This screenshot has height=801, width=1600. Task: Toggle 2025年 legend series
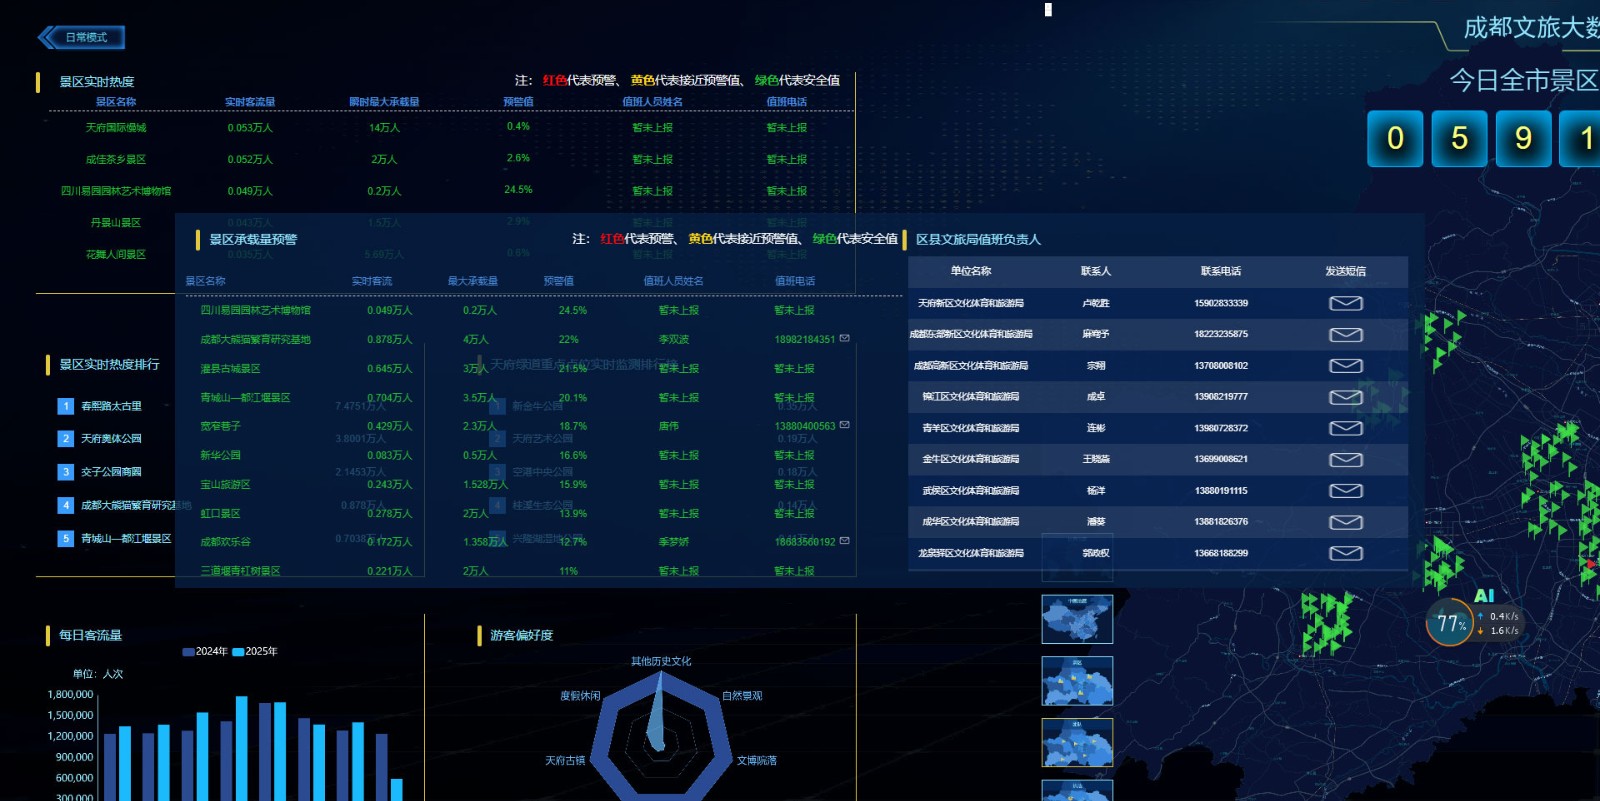(x=255, y=652)
